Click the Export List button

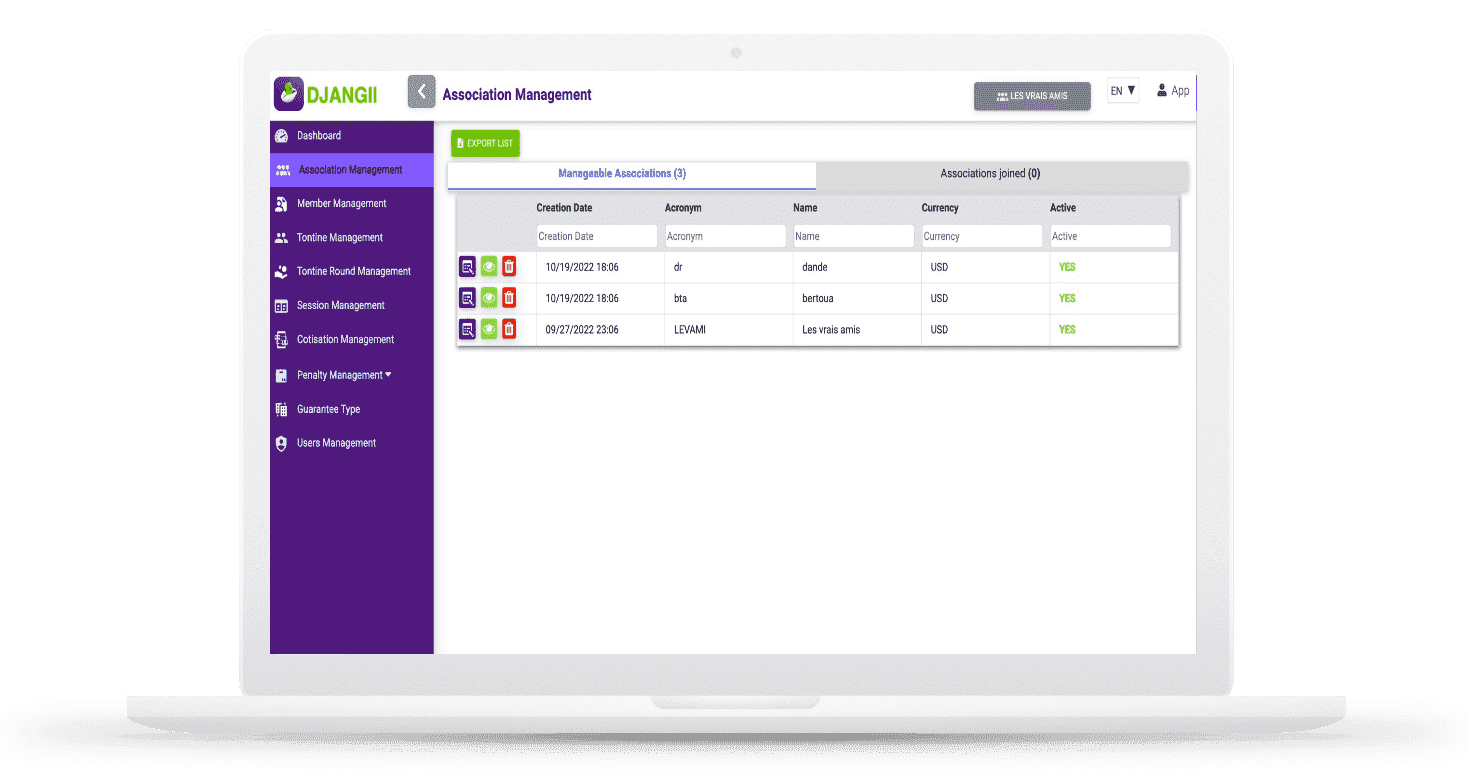coord(485,143)
